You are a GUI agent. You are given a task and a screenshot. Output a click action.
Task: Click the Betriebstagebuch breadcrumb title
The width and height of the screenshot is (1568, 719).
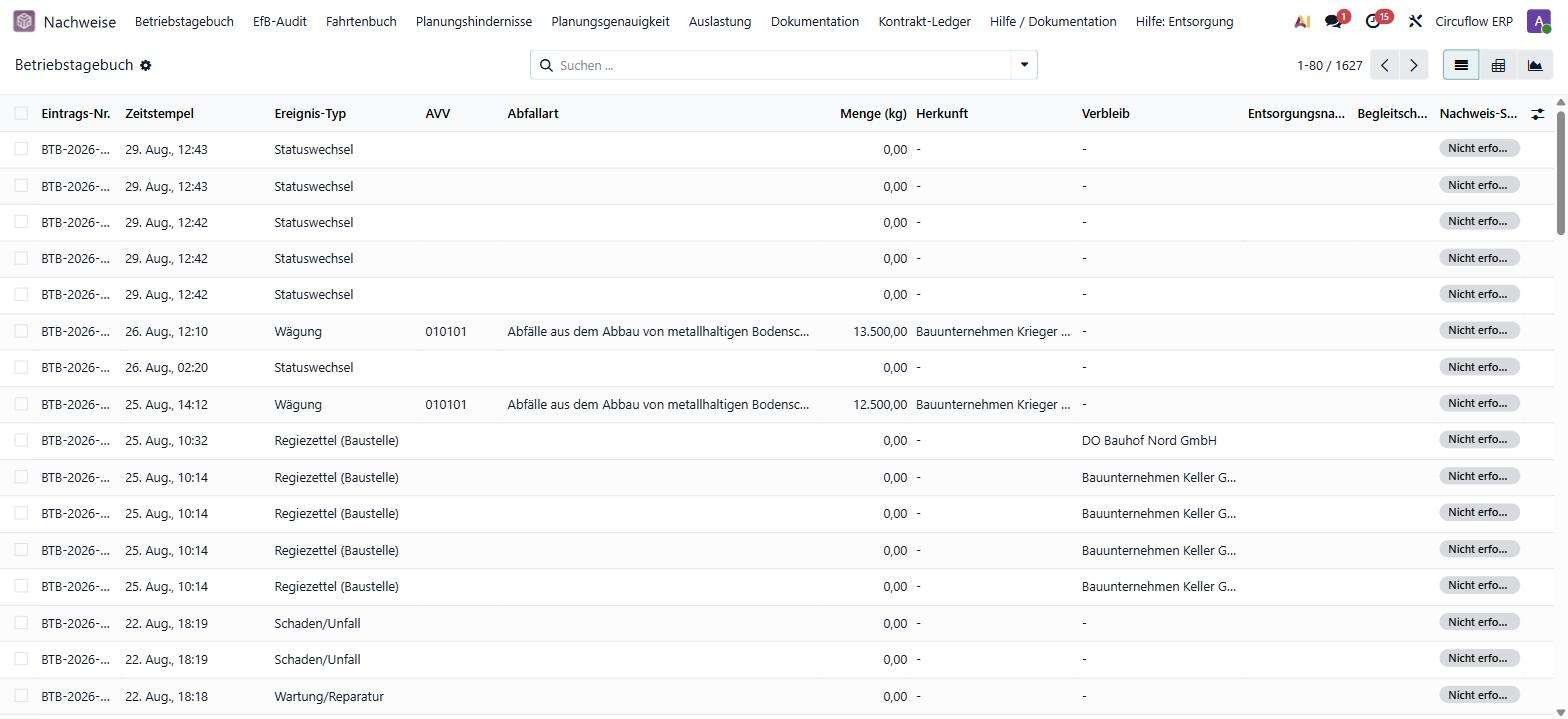coord(74,65)
